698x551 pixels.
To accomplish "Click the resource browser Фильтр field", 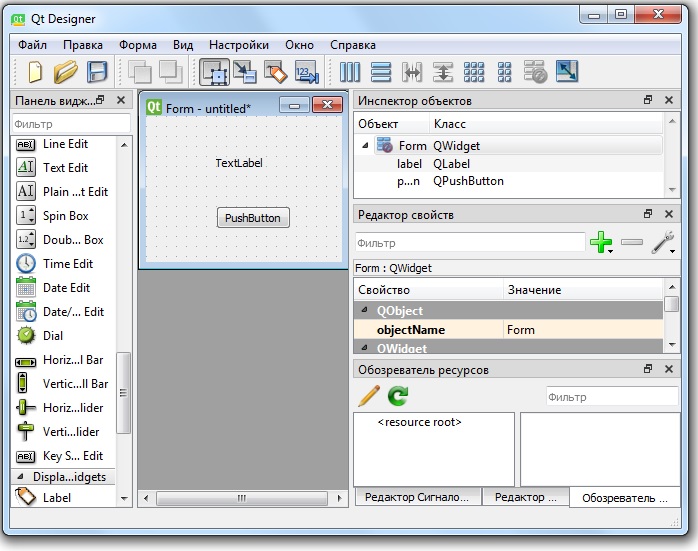I will pyautogui.click(x=612, y=397).
